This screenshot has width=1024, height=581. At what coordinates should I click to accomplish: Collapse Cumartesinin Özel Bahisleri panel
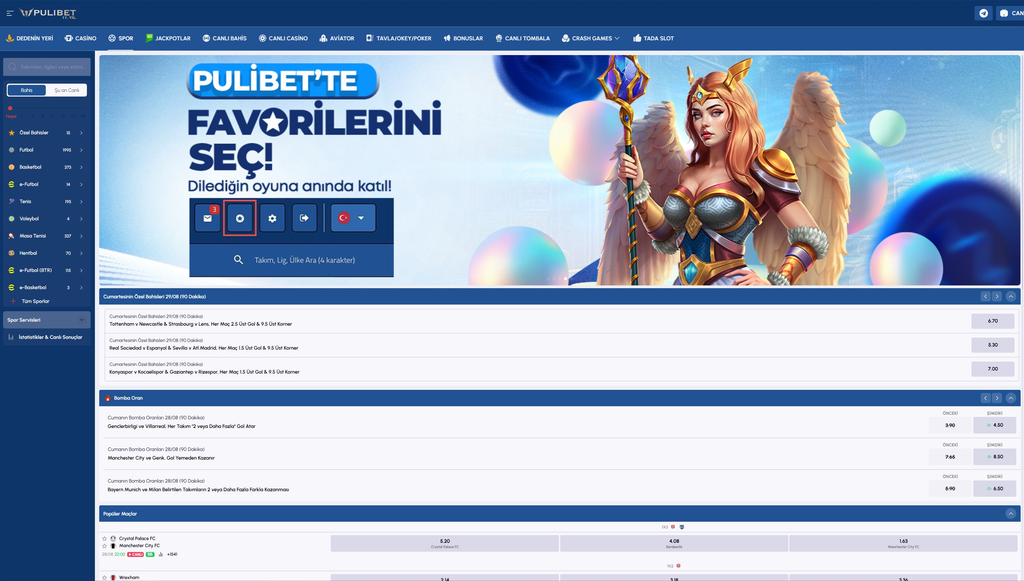tap(1011, 296)
